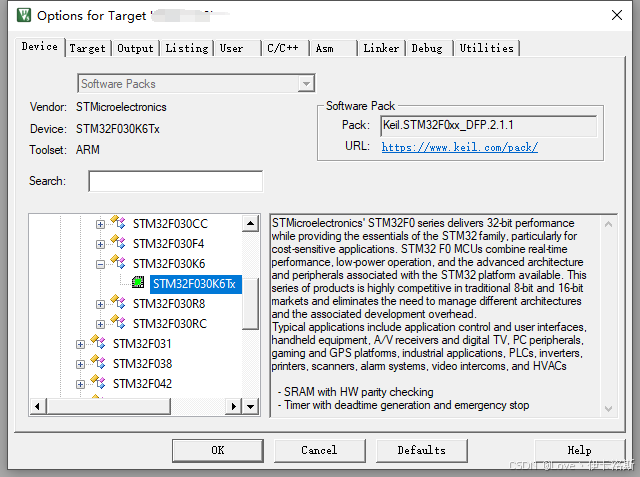
Task: Open the keil.com/pack URL link
Action: click(460, 147)
